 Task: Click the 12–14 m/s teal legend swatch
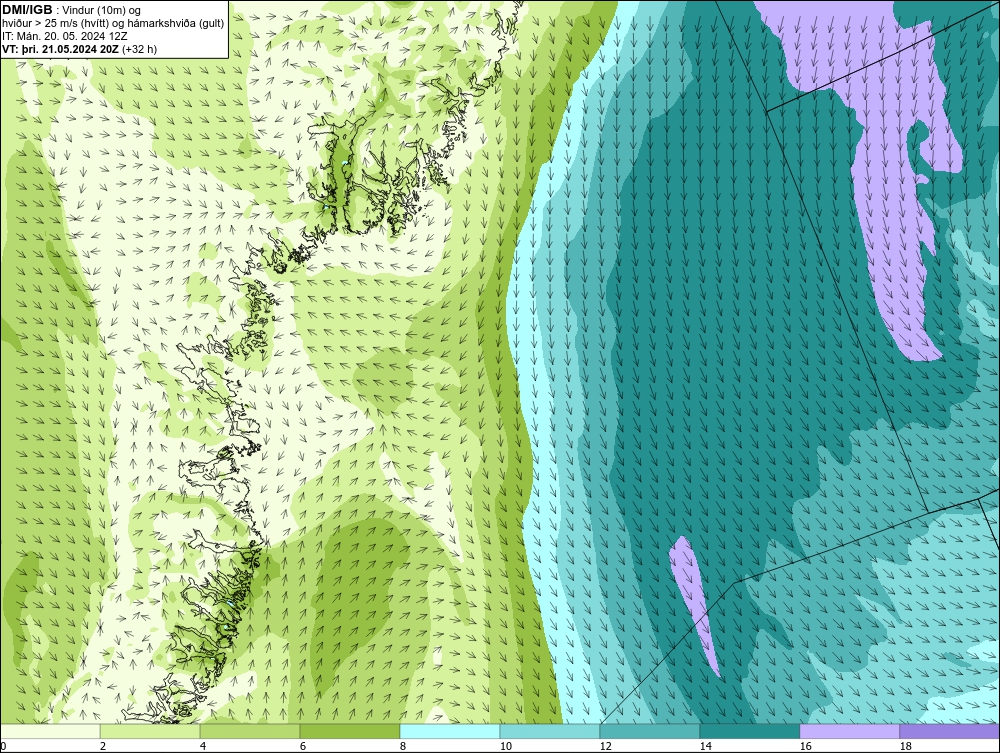coord(650,731)
